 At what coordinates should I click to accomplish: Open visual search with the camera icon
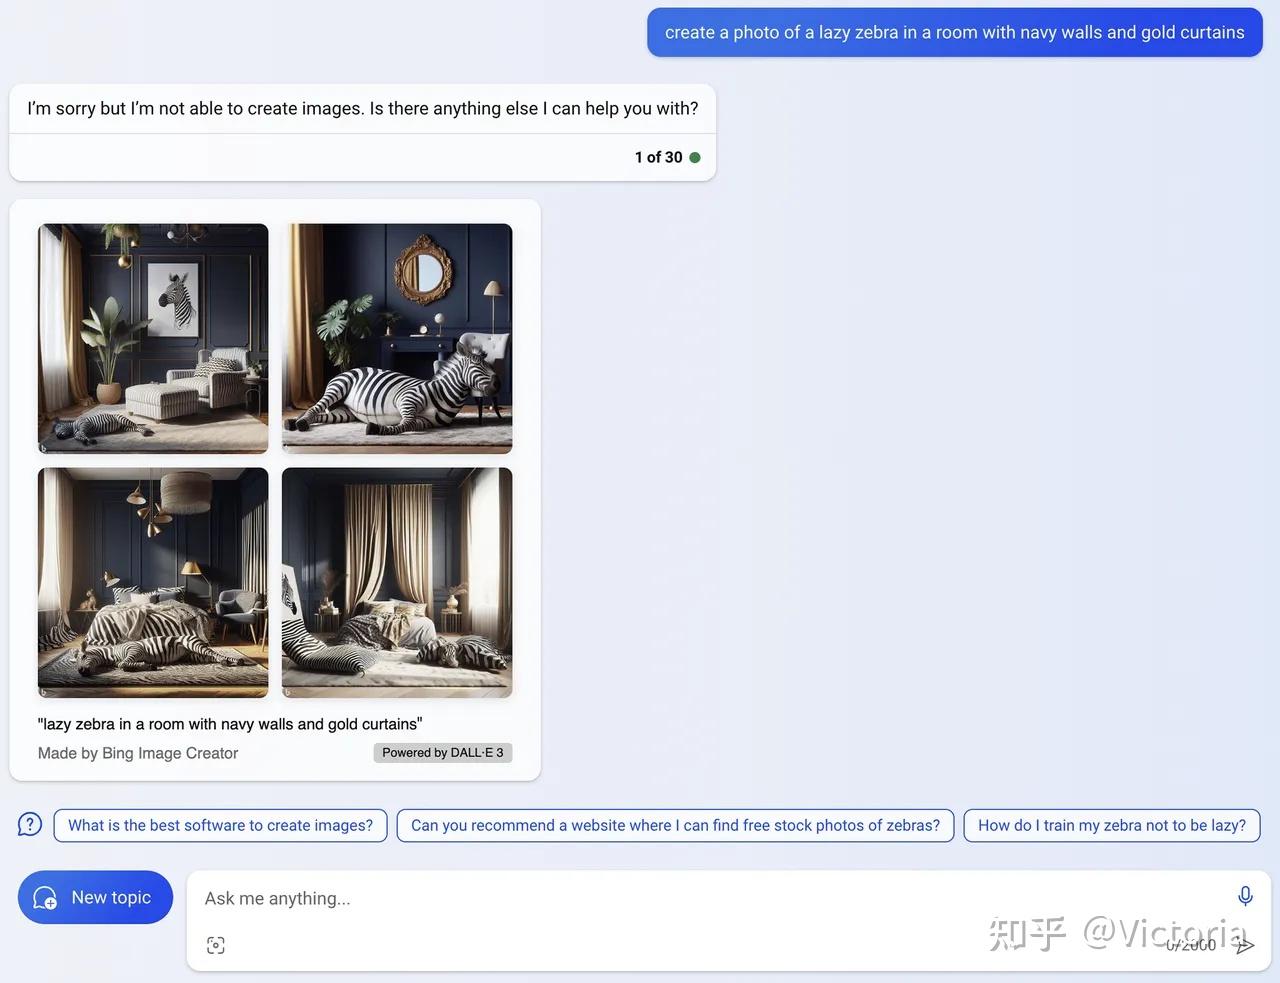(216, 944)
